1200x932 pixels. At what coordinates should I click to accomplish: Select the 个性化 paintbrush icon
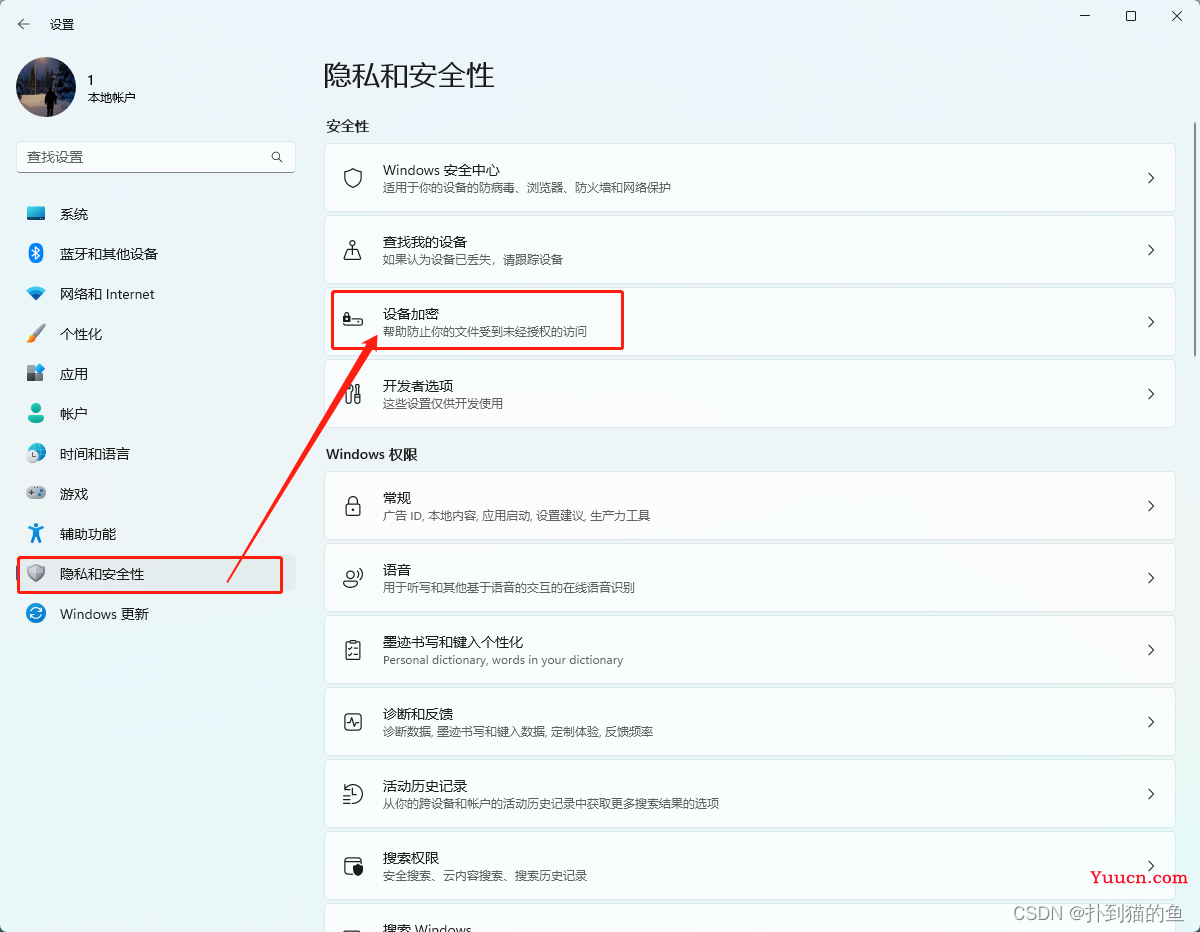coord(36,334)
